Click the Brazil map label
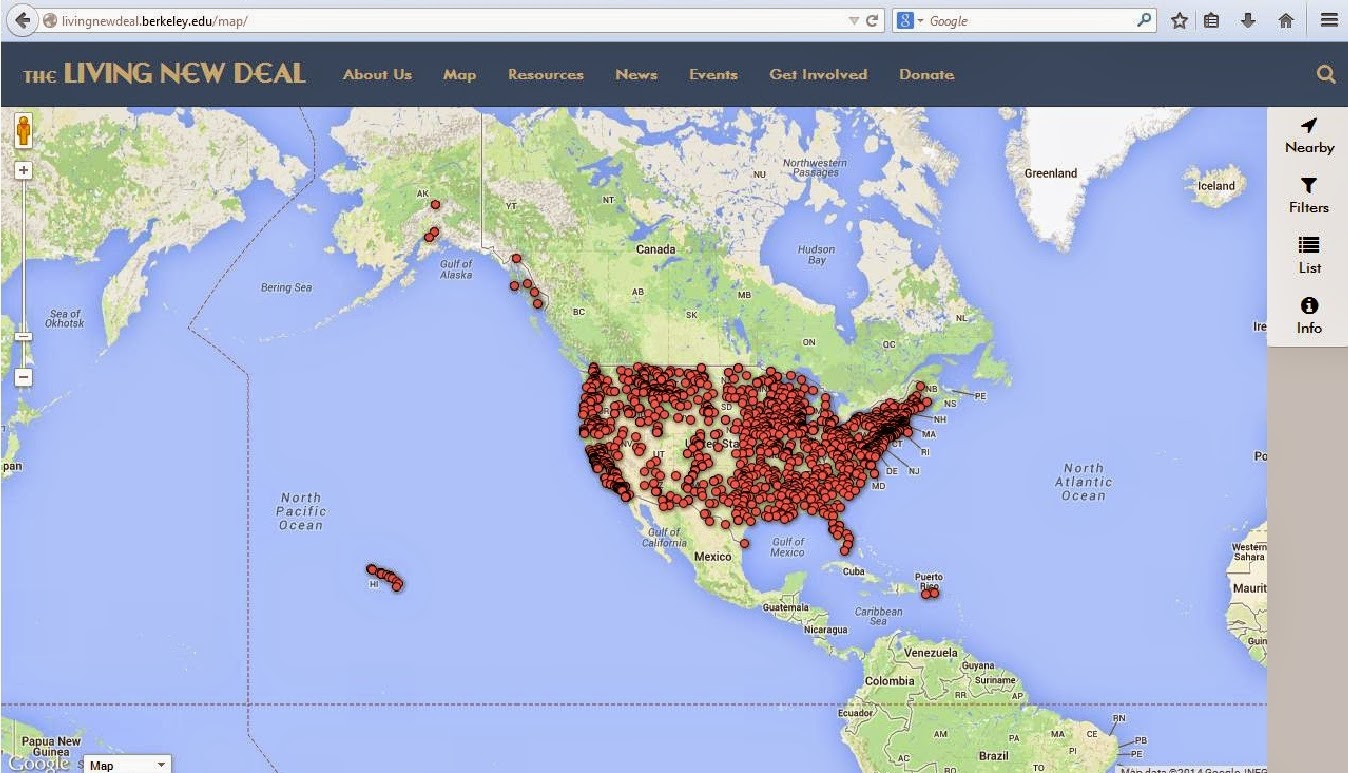Viewport: 1348px width, 773px height. (x=994, y=756)
